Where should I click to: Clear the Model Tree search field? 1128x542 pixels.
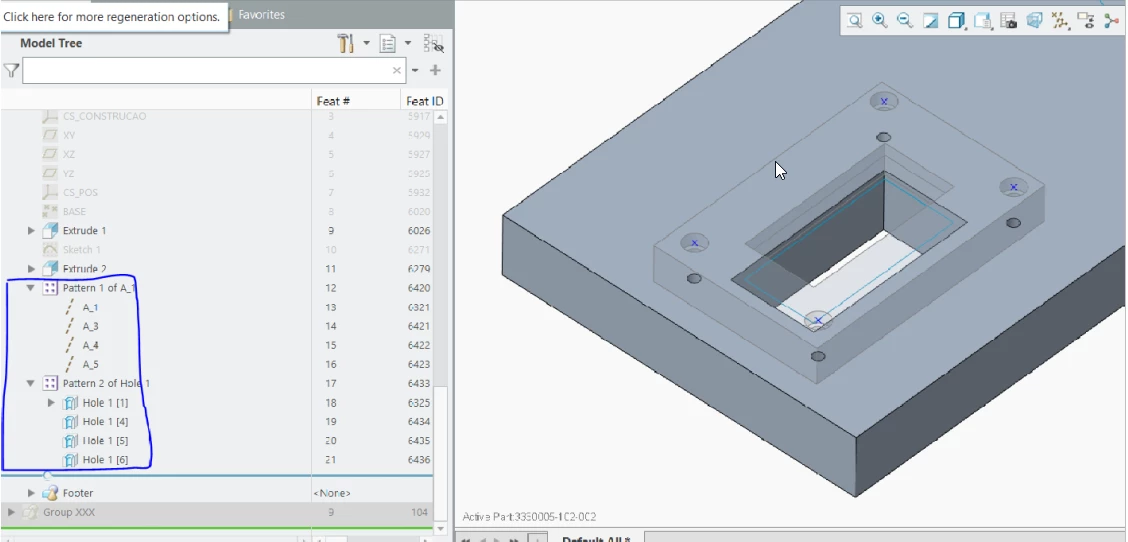(x=396, y=71)
